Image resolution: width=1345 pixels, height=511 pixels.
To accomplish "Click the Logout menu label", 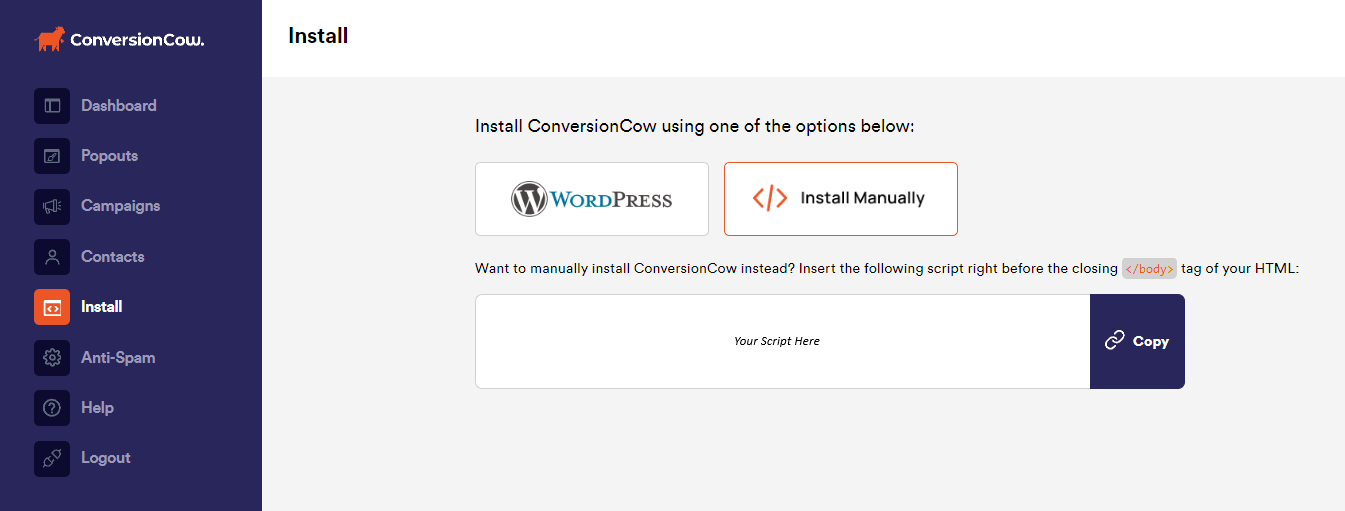I will point(106,458).
